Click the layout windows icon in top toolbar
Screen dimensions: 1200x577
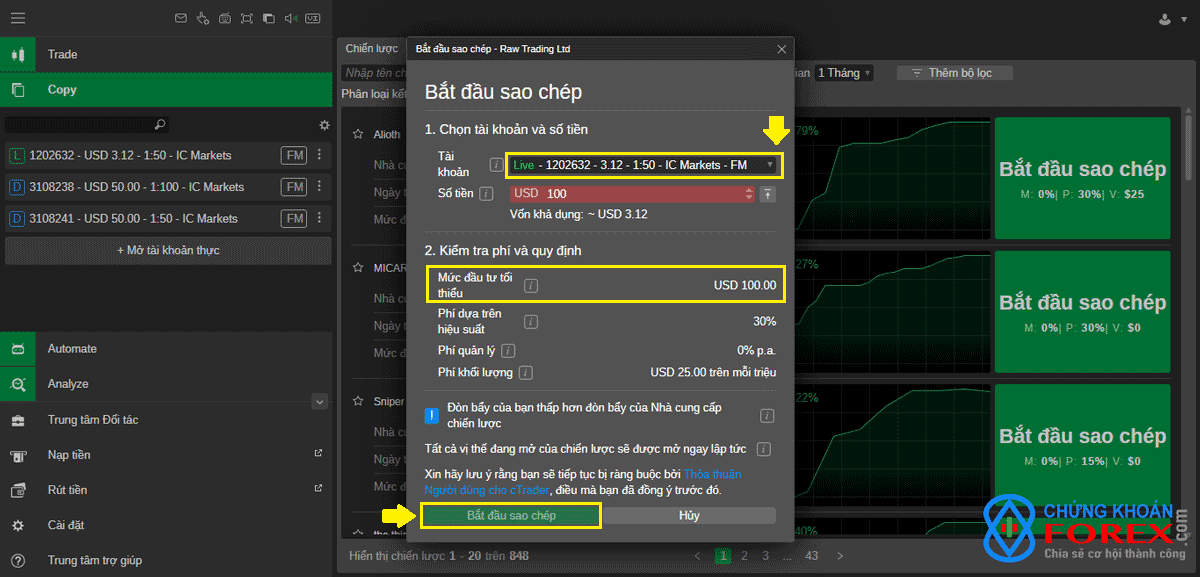(269, 18)
